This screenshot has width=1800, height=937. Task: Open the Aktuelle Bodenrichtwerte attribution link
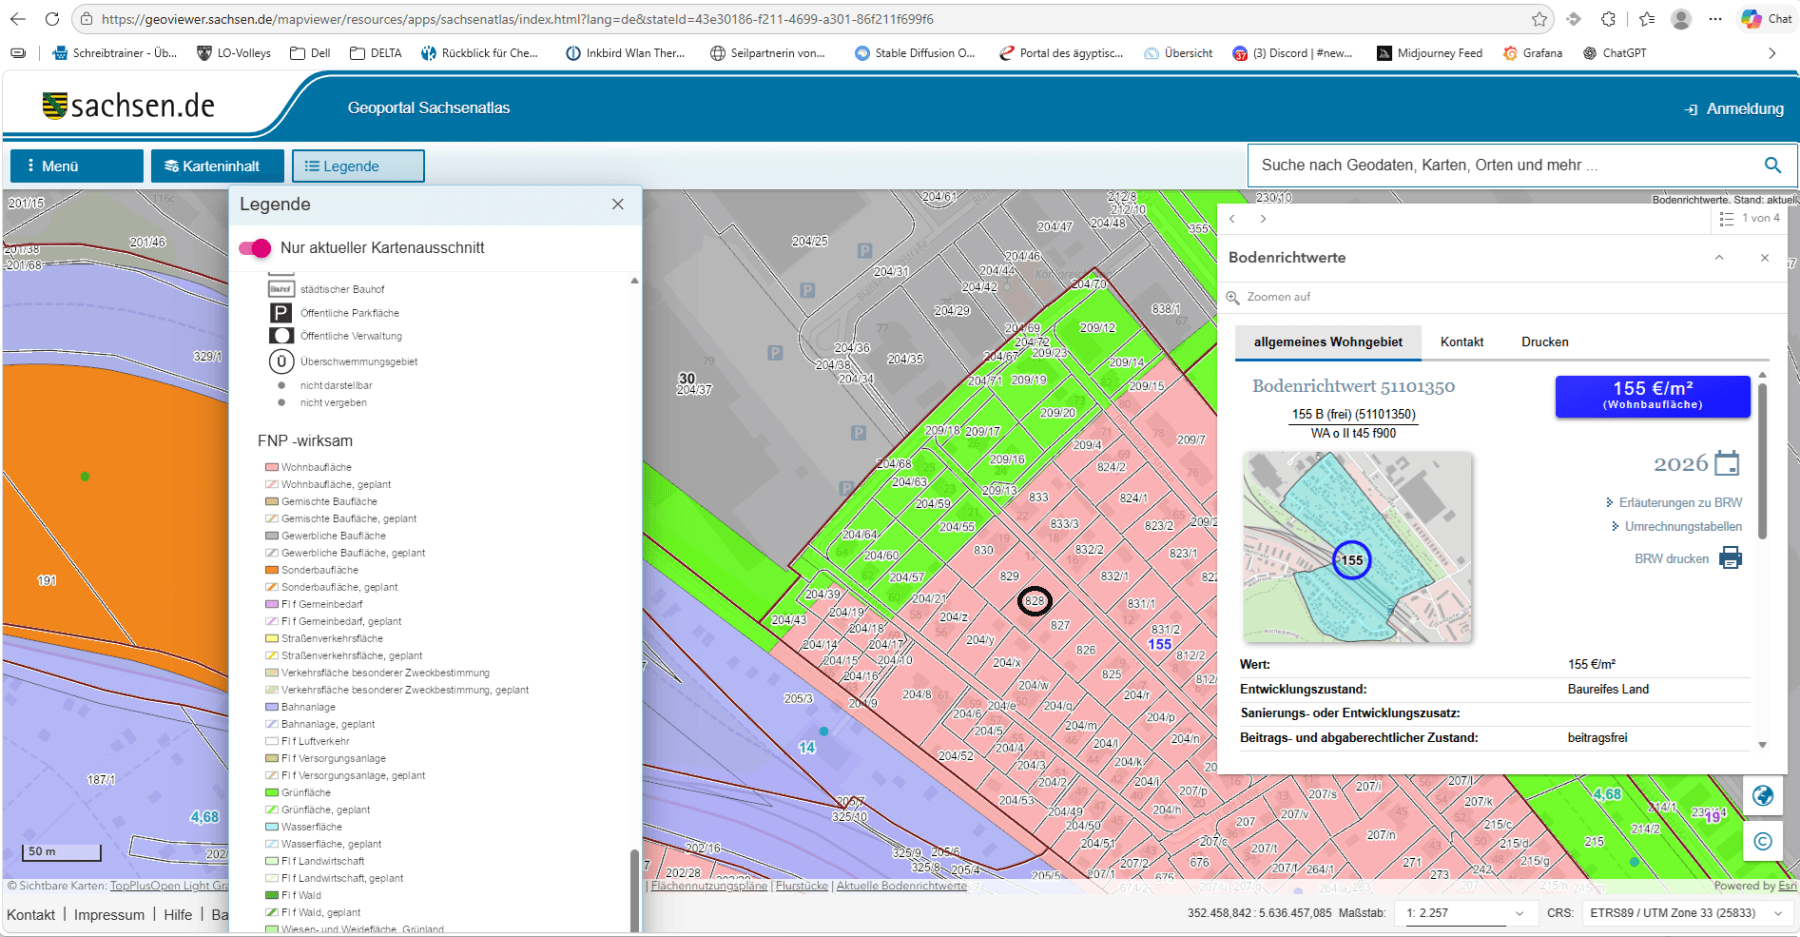[902, 886]
